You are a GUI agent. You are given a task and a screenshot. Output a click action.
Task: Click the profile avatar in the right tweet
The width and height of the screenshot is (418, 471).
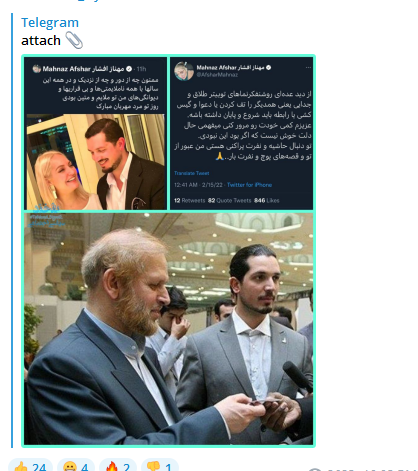pyautogui.click(x=184, y=71)
